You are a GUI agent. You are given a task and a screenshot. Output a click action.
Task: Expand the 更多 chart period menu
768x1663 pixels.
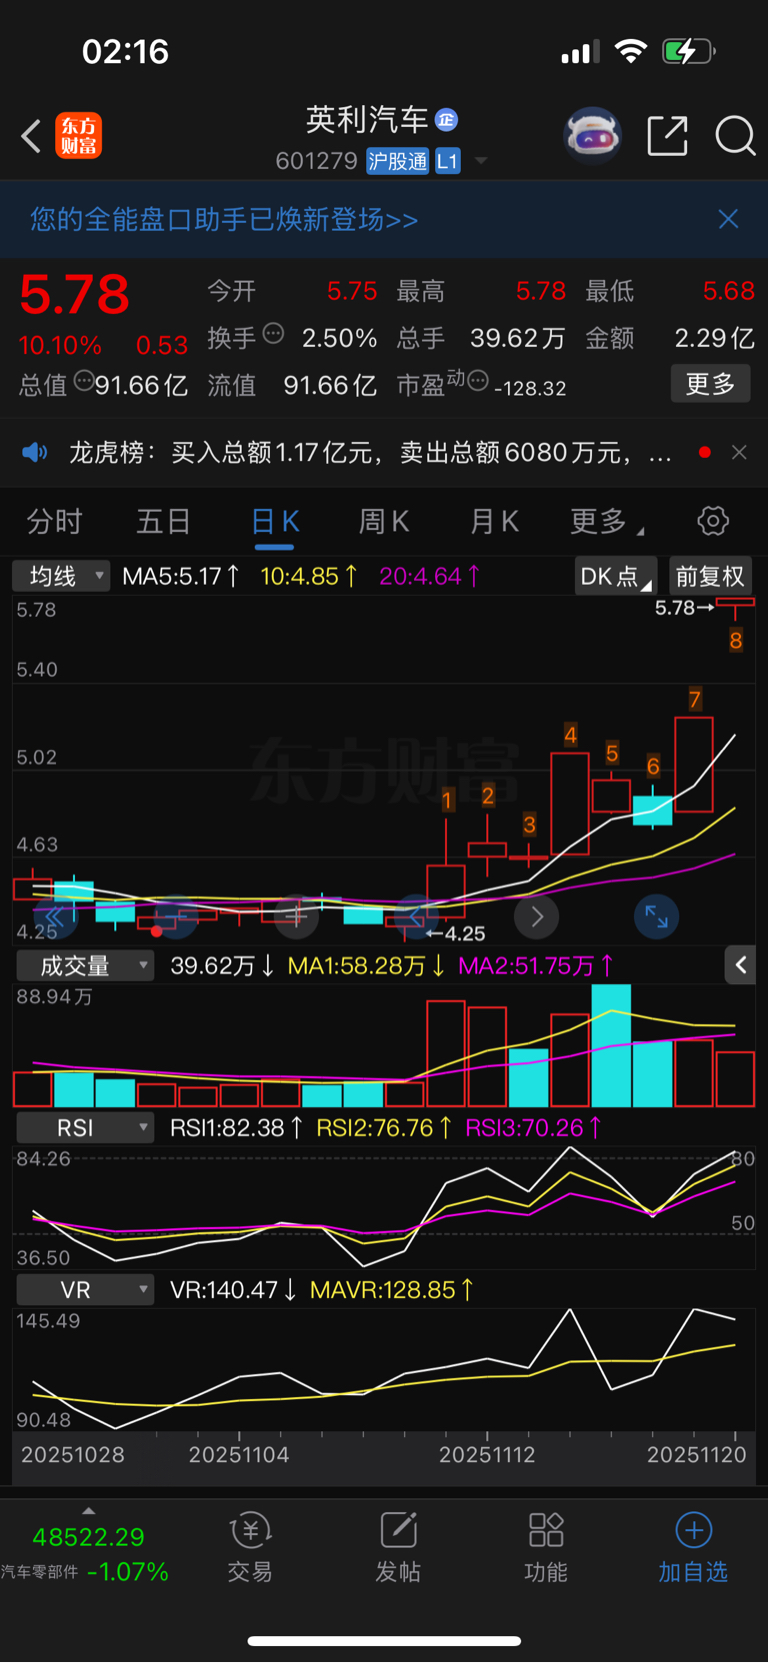pyautogui.click(x=606, y=521)
